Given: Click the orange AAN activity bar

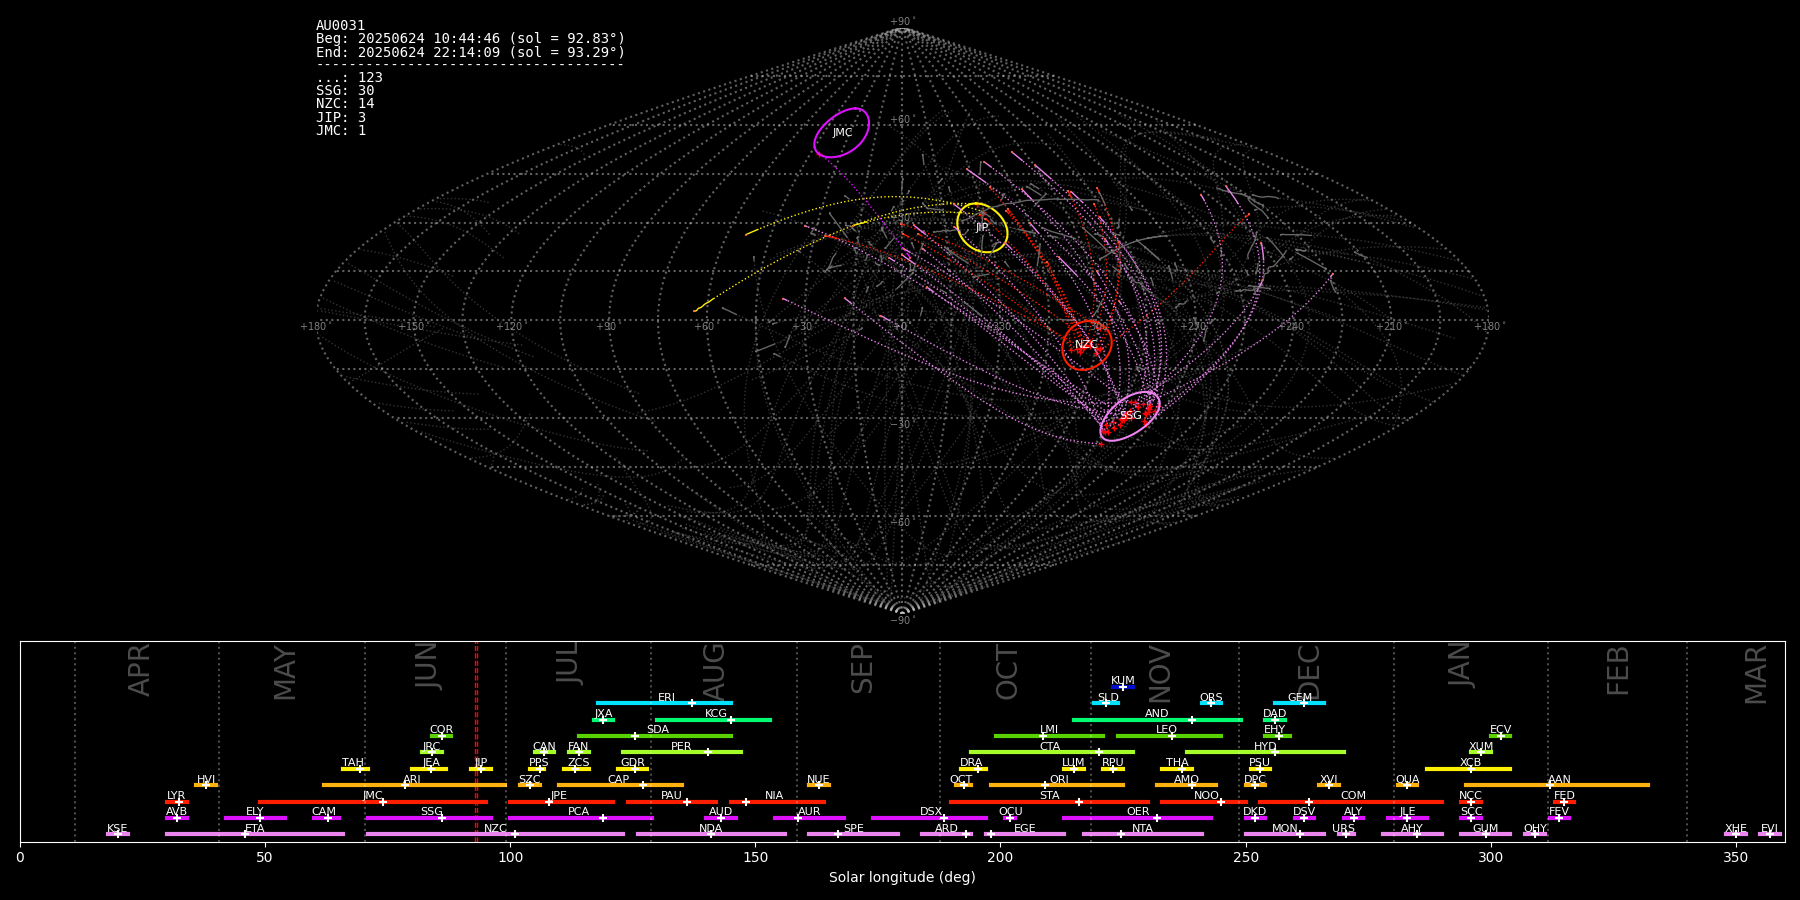Looking at the screenshot, I should pyautogui.click(x=1557, y=785).
